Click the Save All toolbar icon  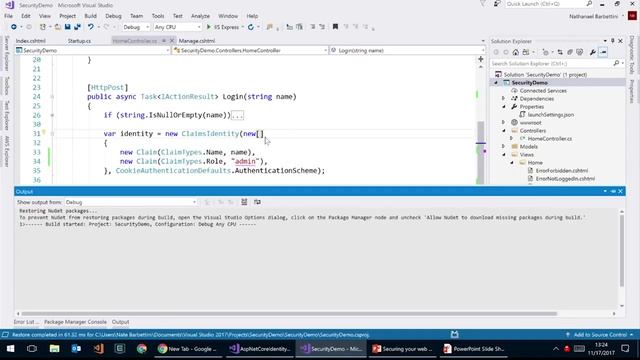[x=77, y=27]
